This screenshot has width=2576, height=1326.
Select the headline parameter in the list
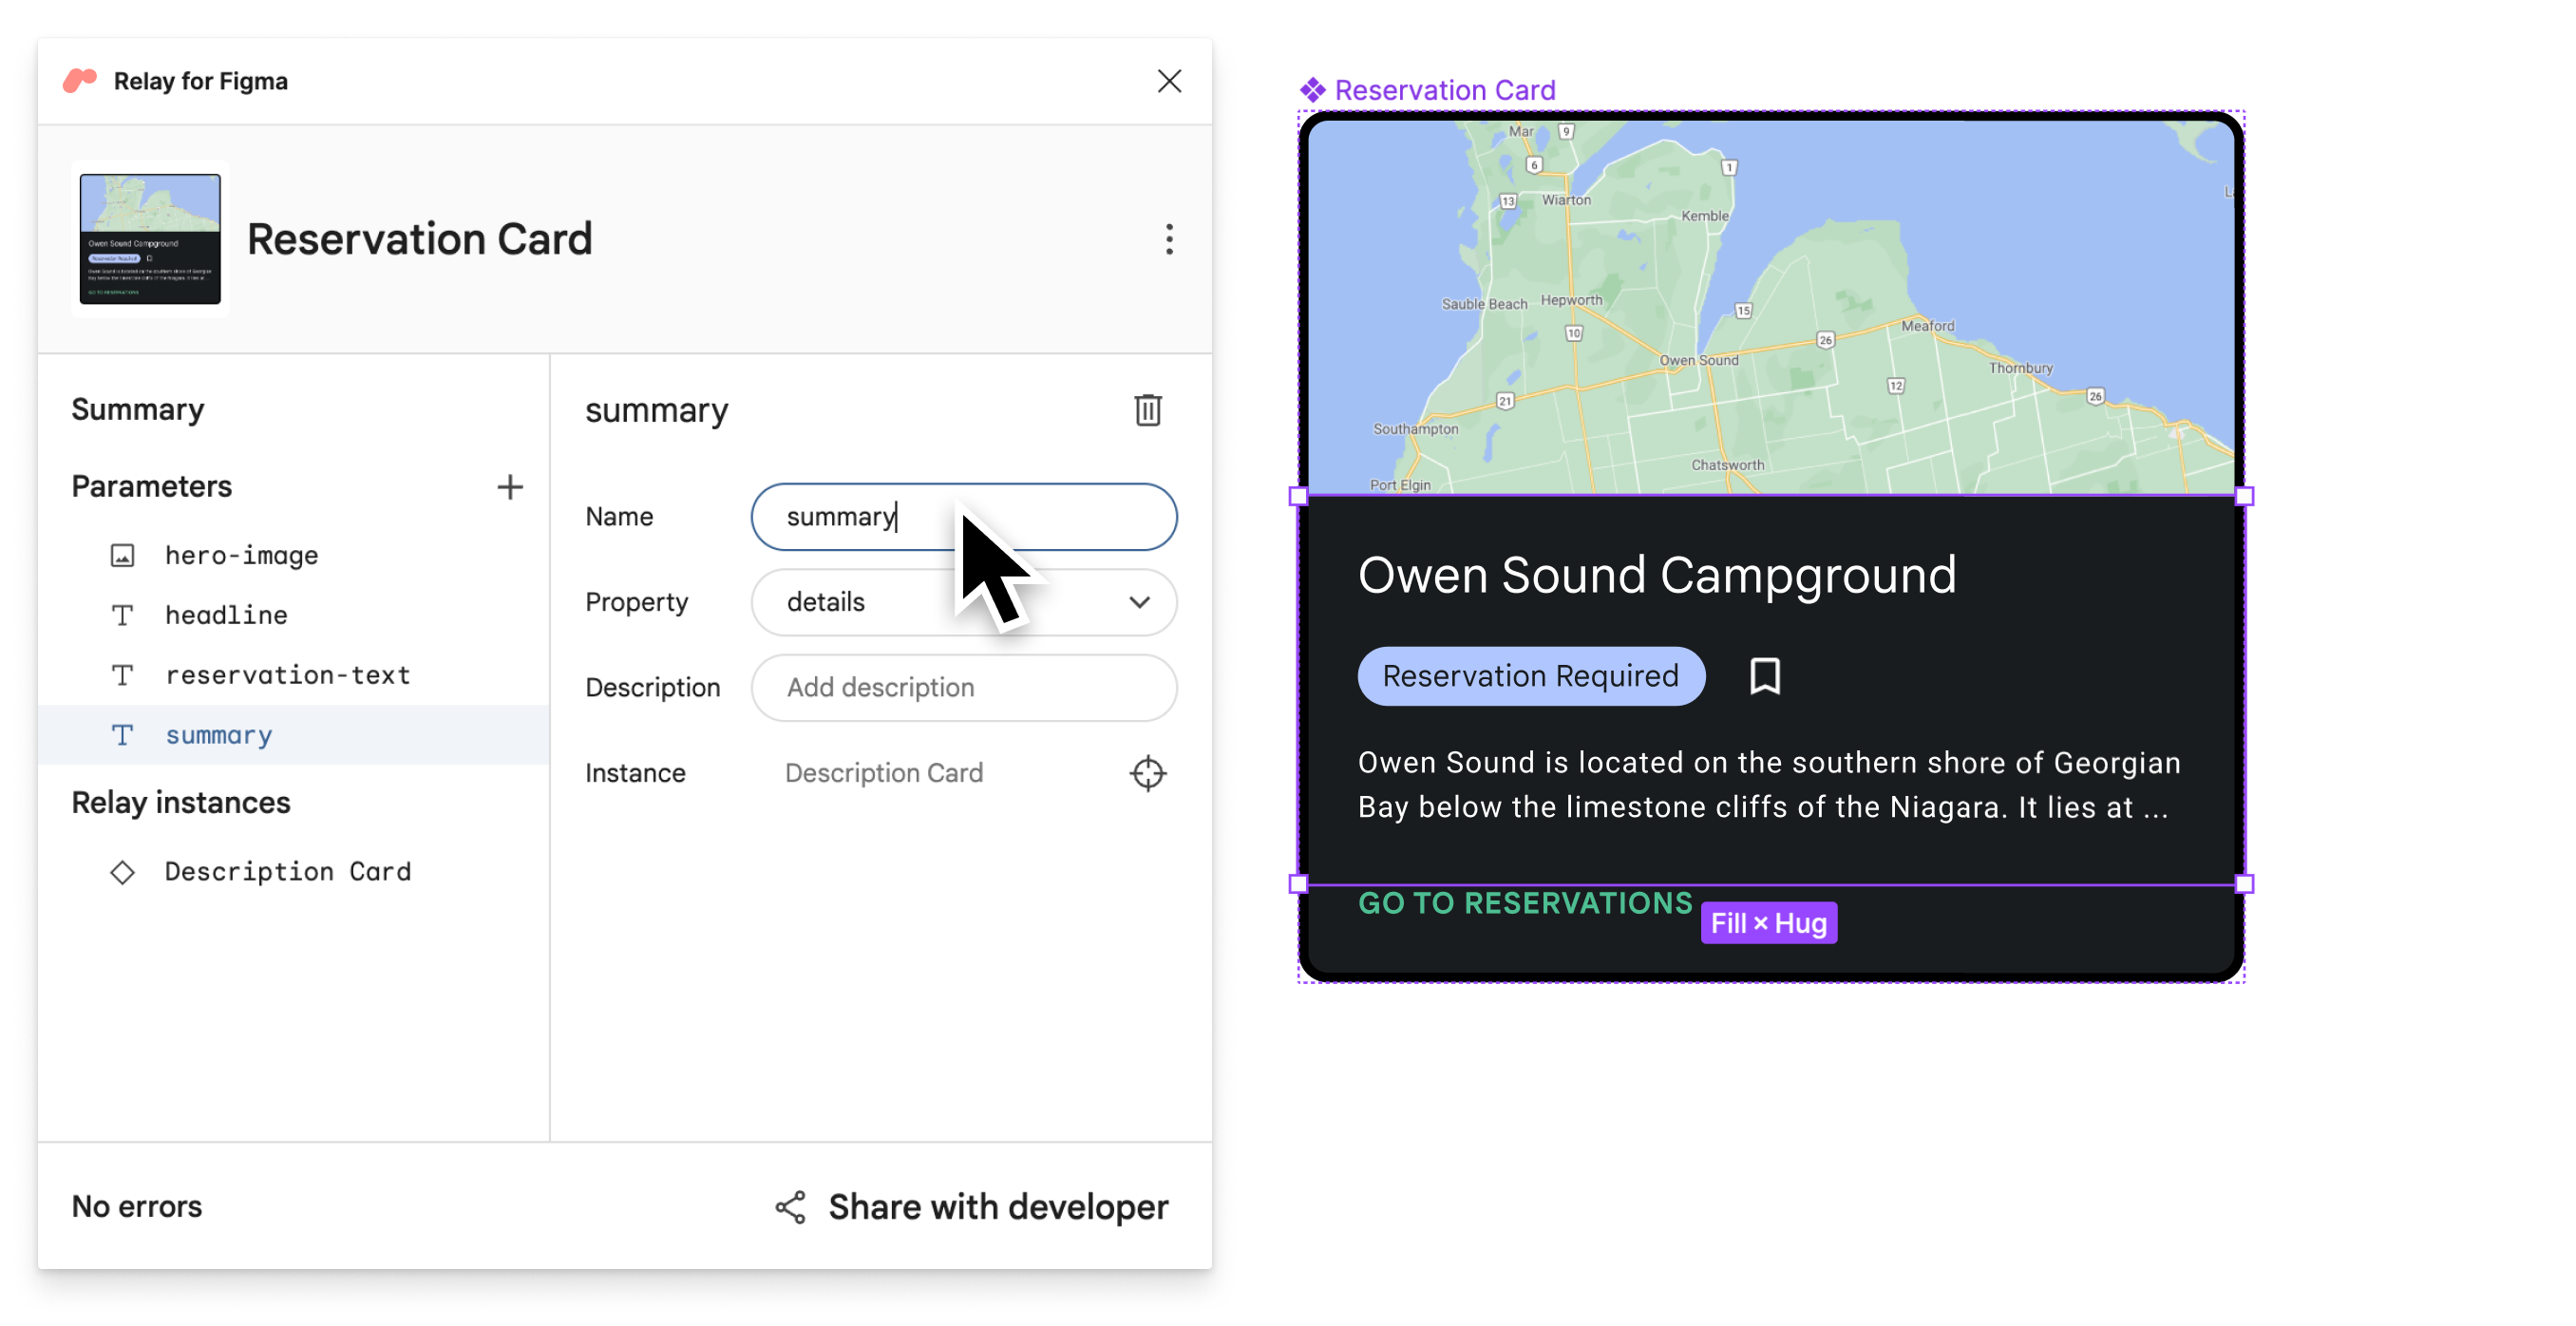coord(226,613)
